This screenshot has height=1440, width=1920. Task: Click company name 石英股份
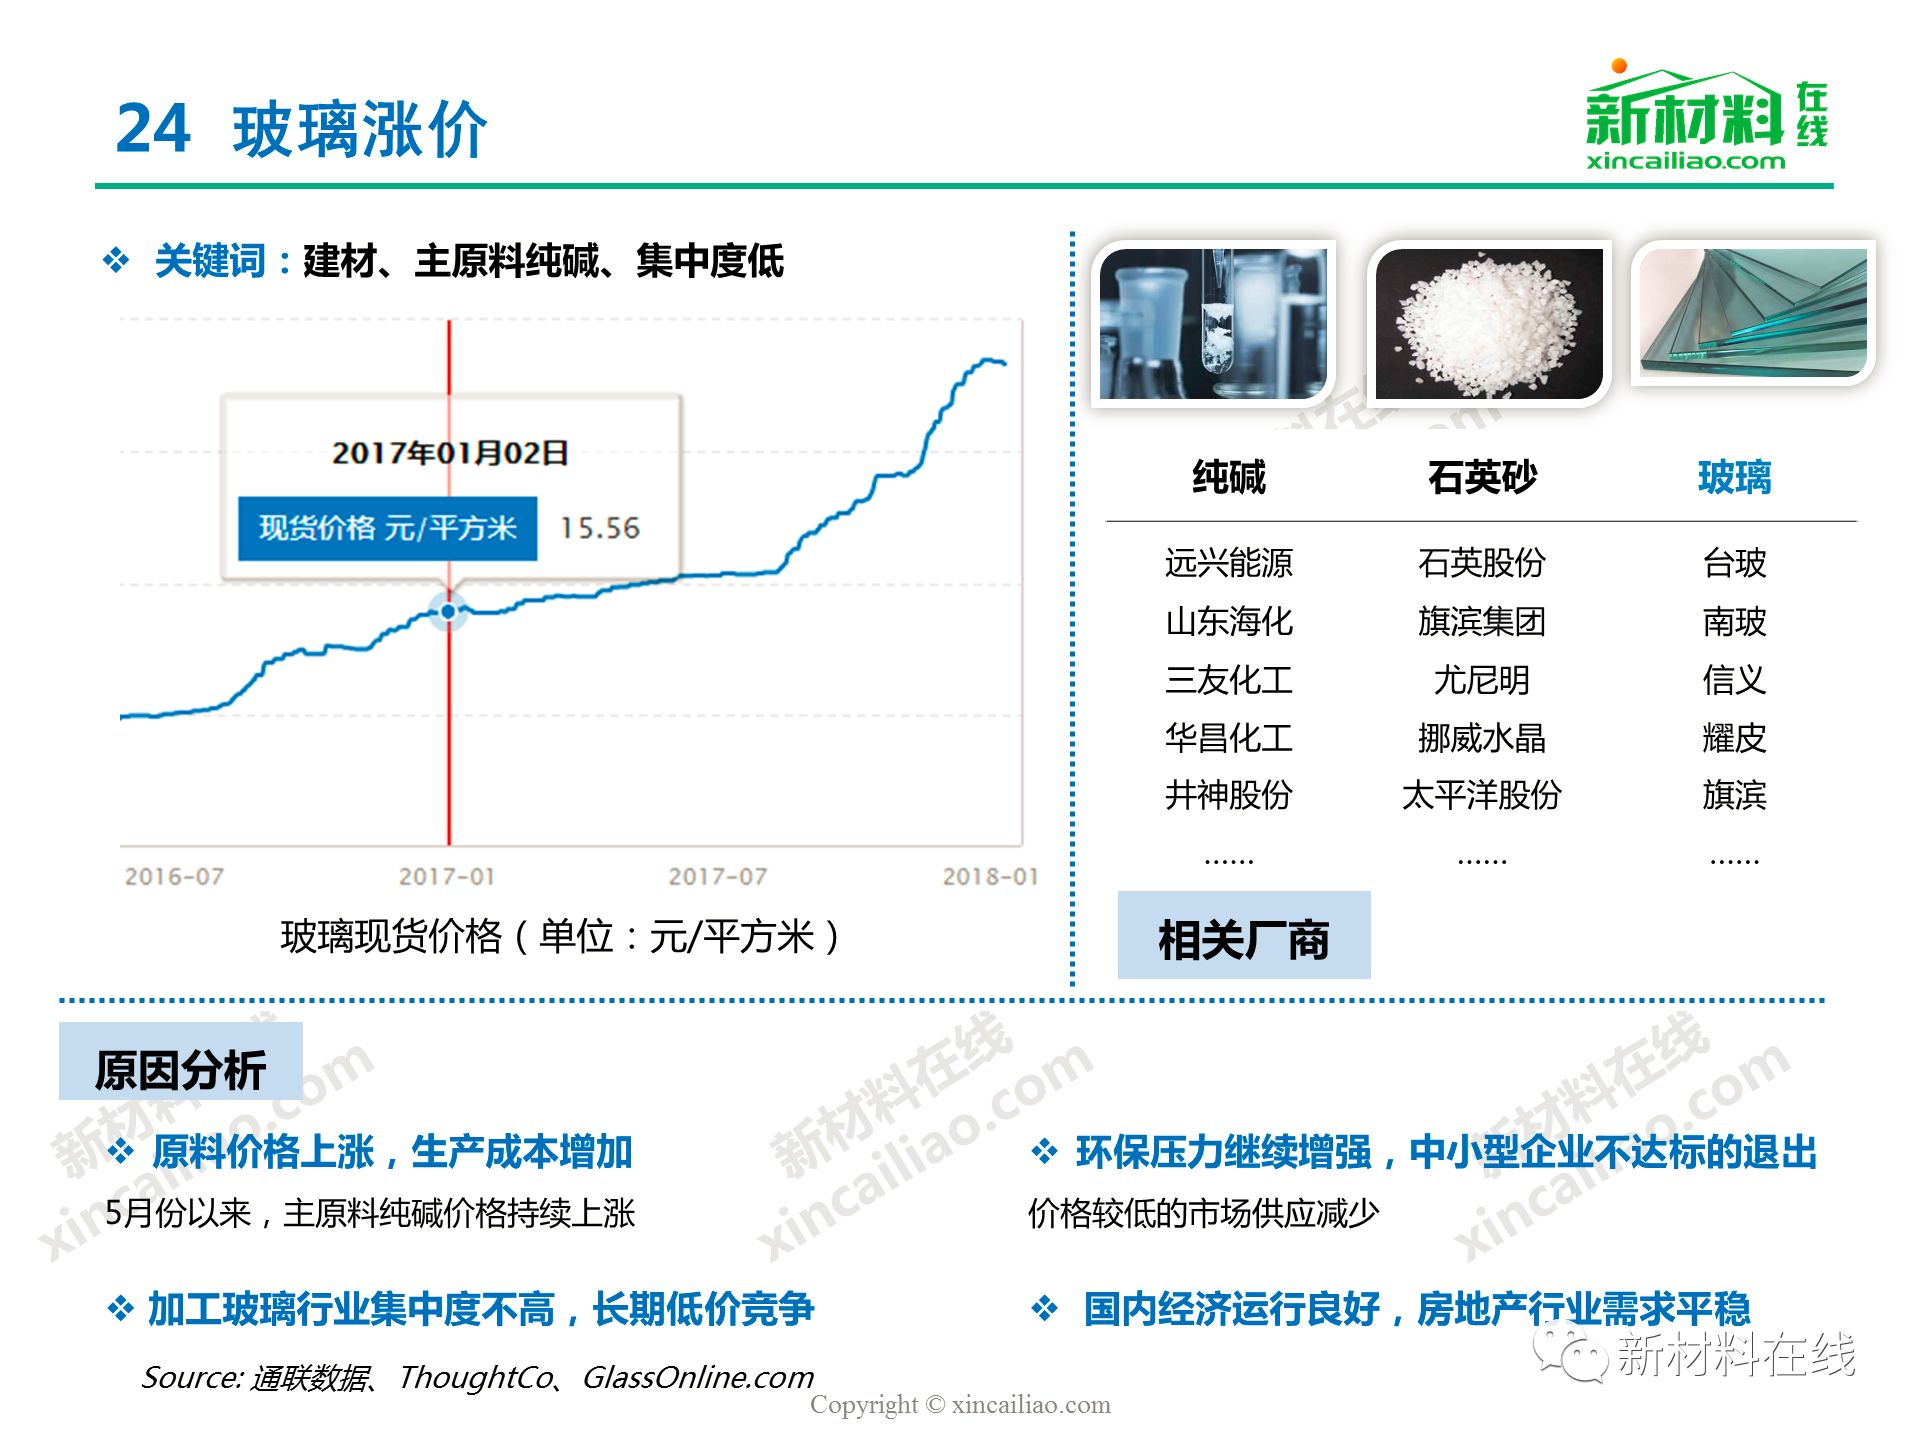coord(1482,563)
